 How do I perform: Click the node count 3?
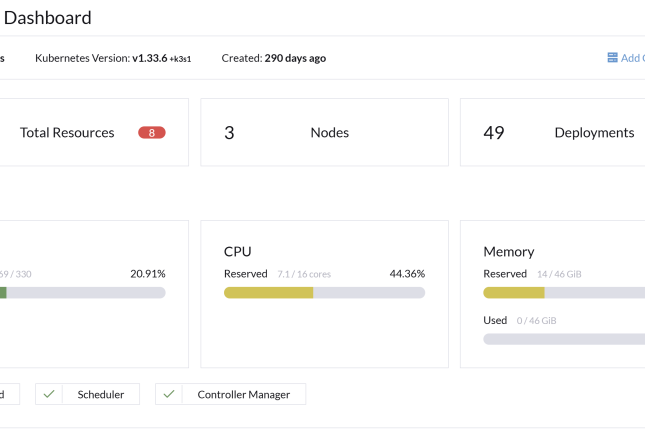(229, 132)
